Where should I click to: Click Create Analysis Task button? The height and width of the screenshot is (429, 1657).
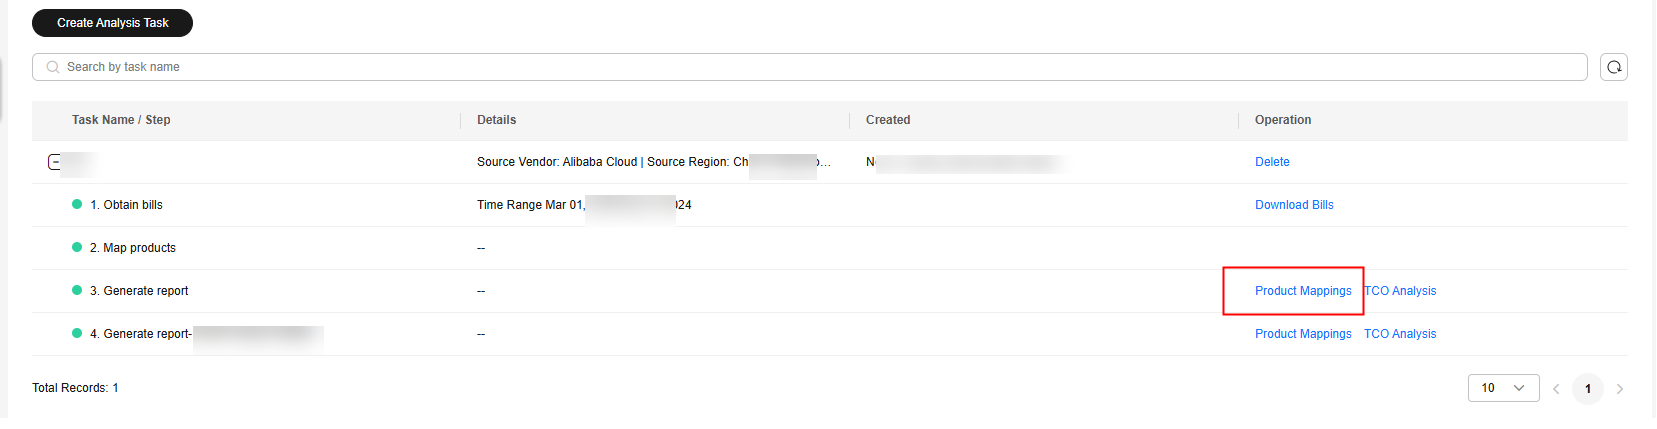click(x=112, y=23)
